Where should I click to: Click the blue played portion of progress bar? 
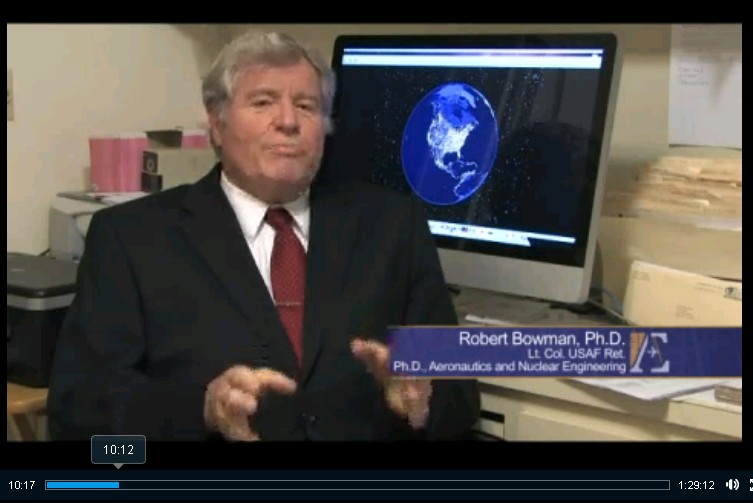80,485
